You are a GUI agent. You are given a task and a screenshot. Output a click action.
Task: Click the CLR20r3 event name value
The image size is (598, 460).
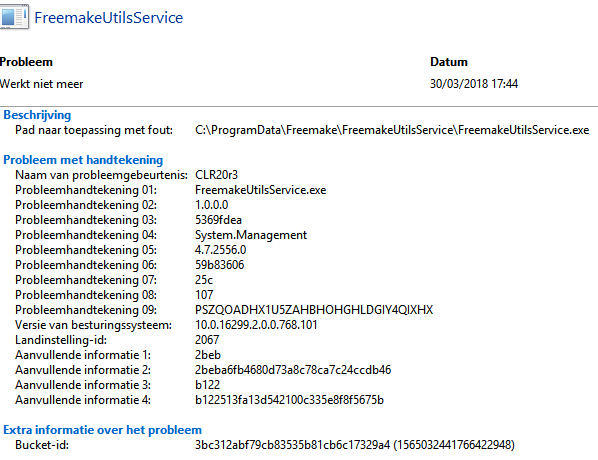[216, 175]
